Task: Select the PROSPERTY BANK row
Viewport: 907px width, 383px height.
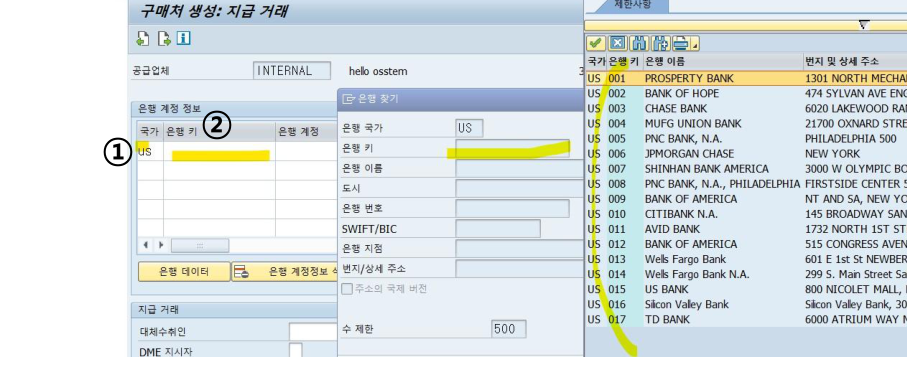Action: (x=746, y=78)
